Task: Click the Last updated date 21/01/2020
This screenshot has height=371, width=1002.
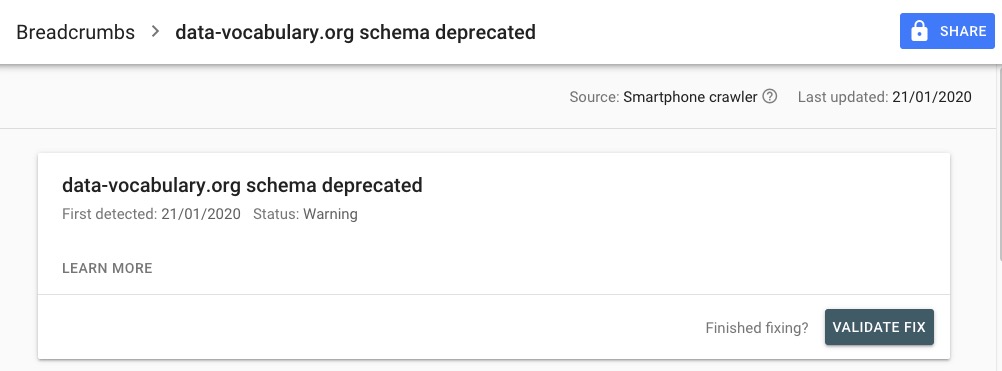Action: [x=932, y=97]
